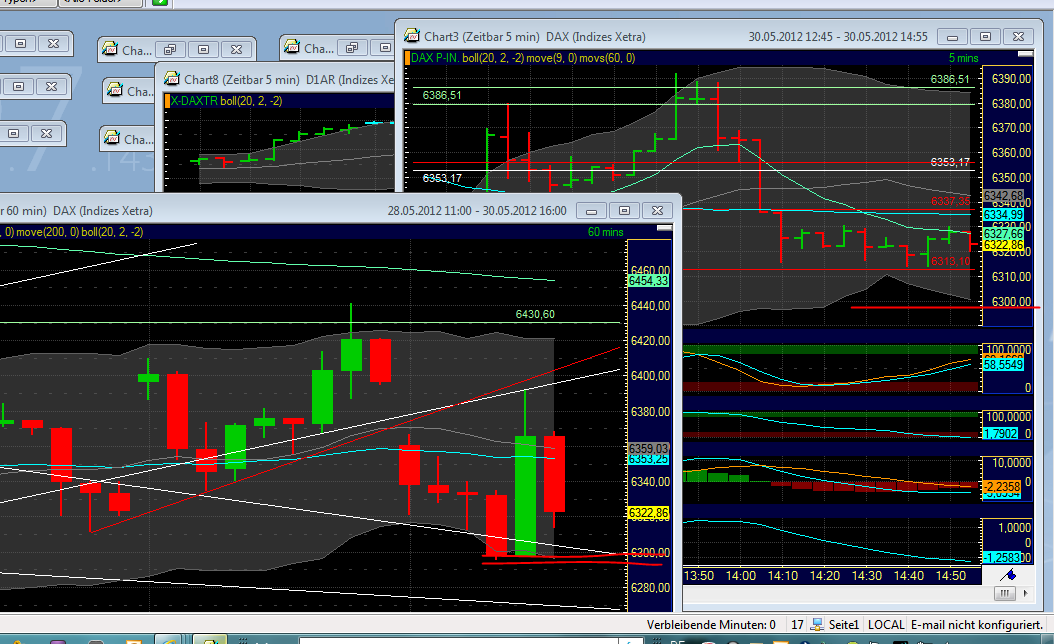
Task: Click the splitter grip handle at the bottom right
Action: click(x=1003, y=593)
